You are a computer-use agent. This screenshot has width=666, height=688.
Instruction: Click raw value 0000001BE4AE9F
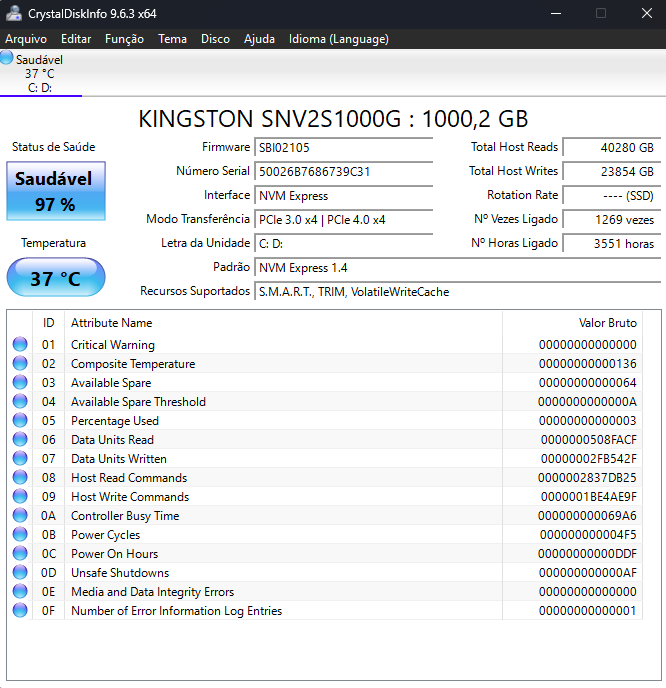click(x=588, y=497)
